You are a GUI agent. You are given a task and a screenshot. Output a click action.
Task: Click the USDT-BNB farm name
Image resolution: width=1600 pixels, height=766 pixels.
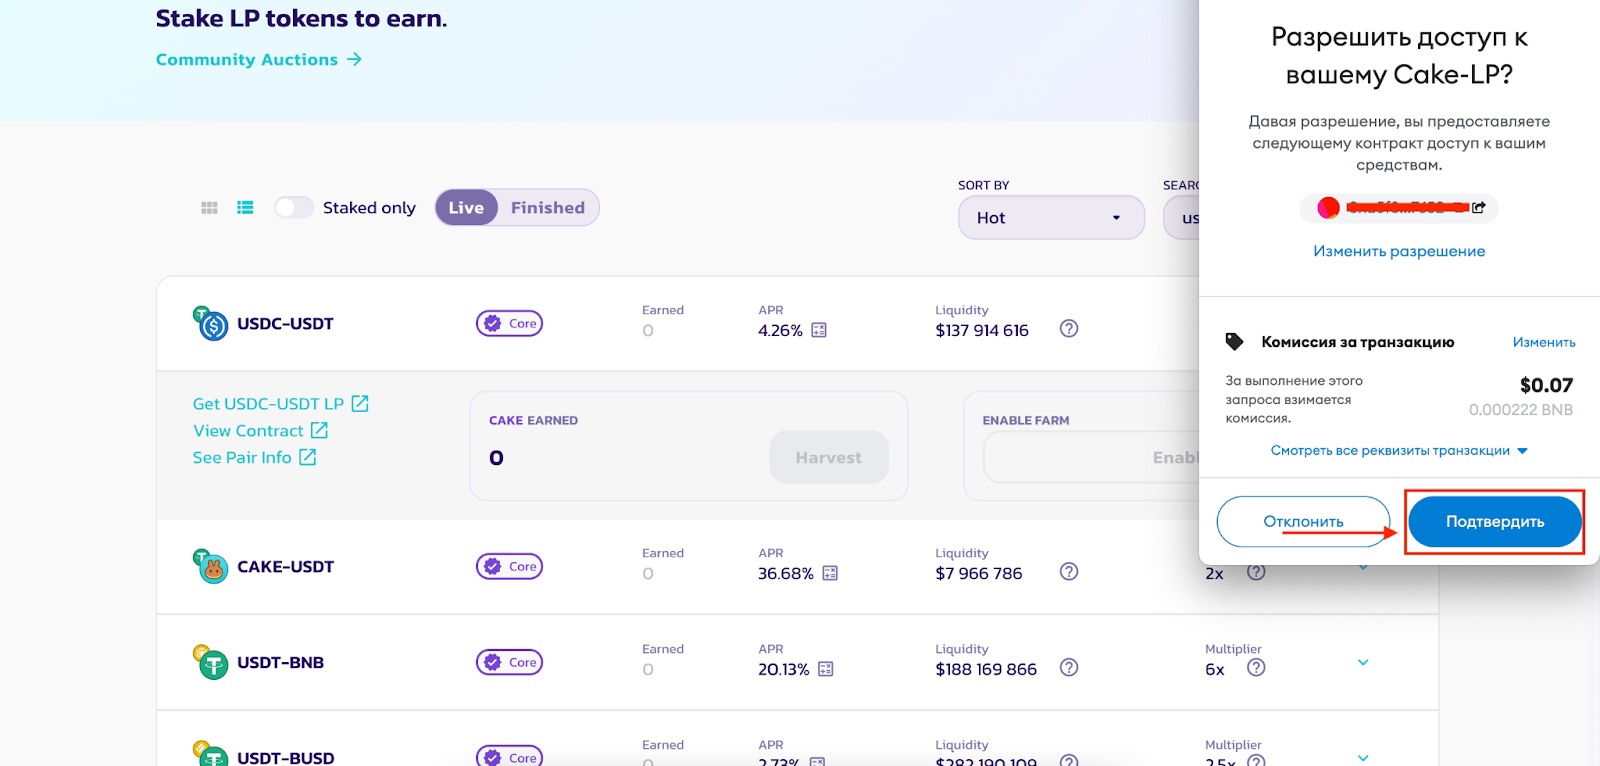tap(280, 662)
